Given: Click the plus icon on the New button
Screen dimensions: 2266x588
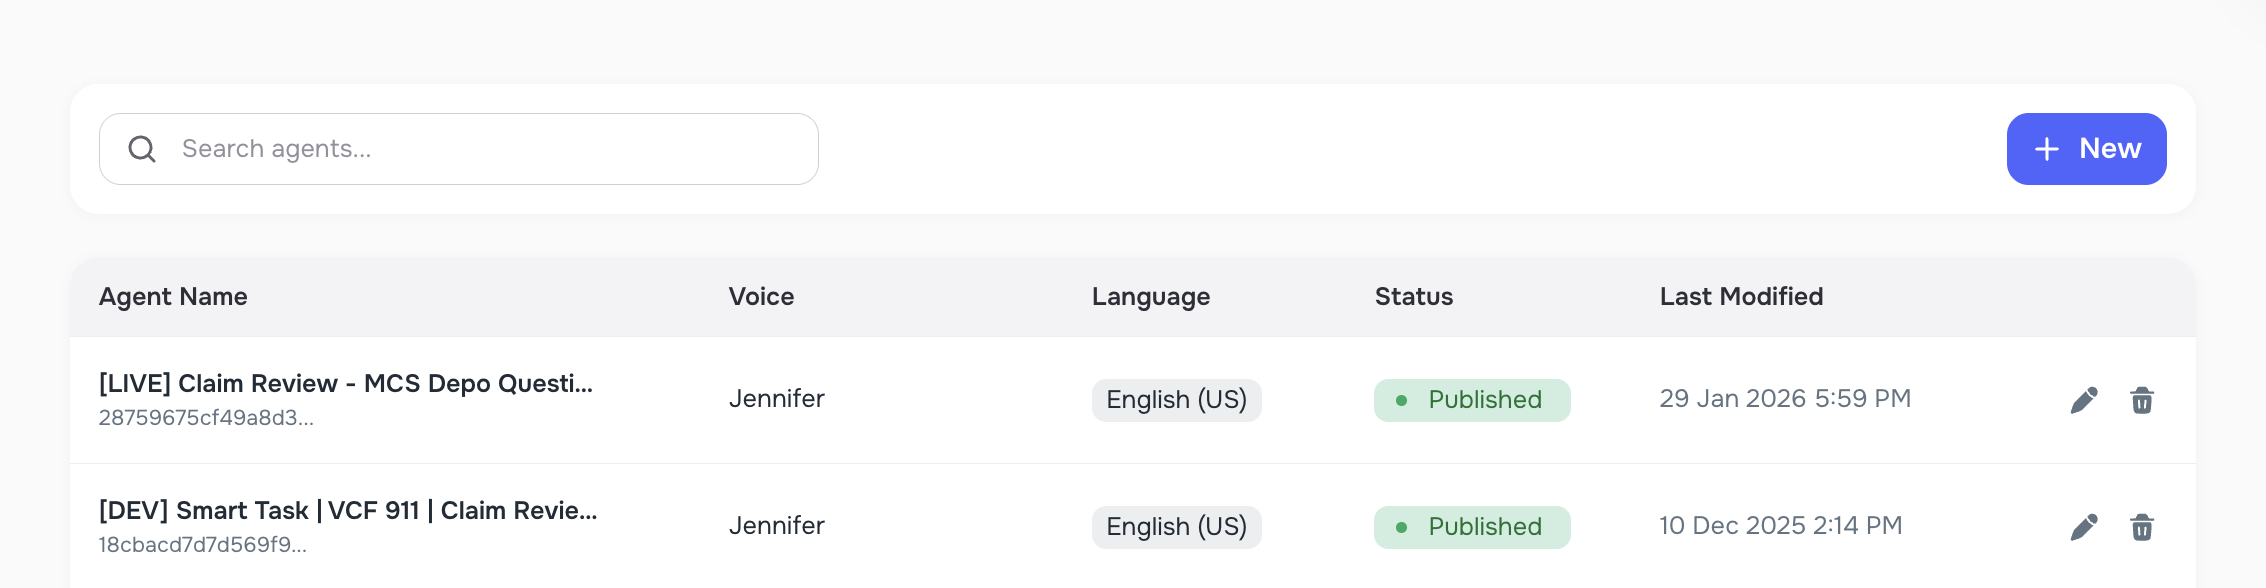Looking at the screenshot, I should coord(2047,148).
